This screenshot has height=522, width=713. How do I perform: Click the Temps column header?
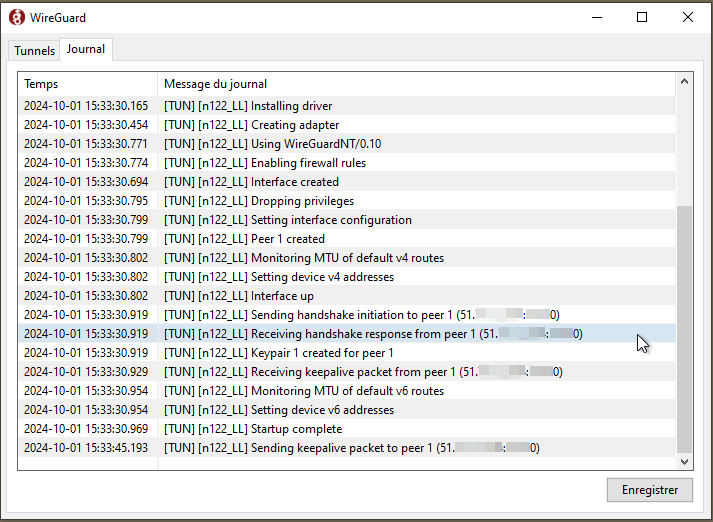88,84
